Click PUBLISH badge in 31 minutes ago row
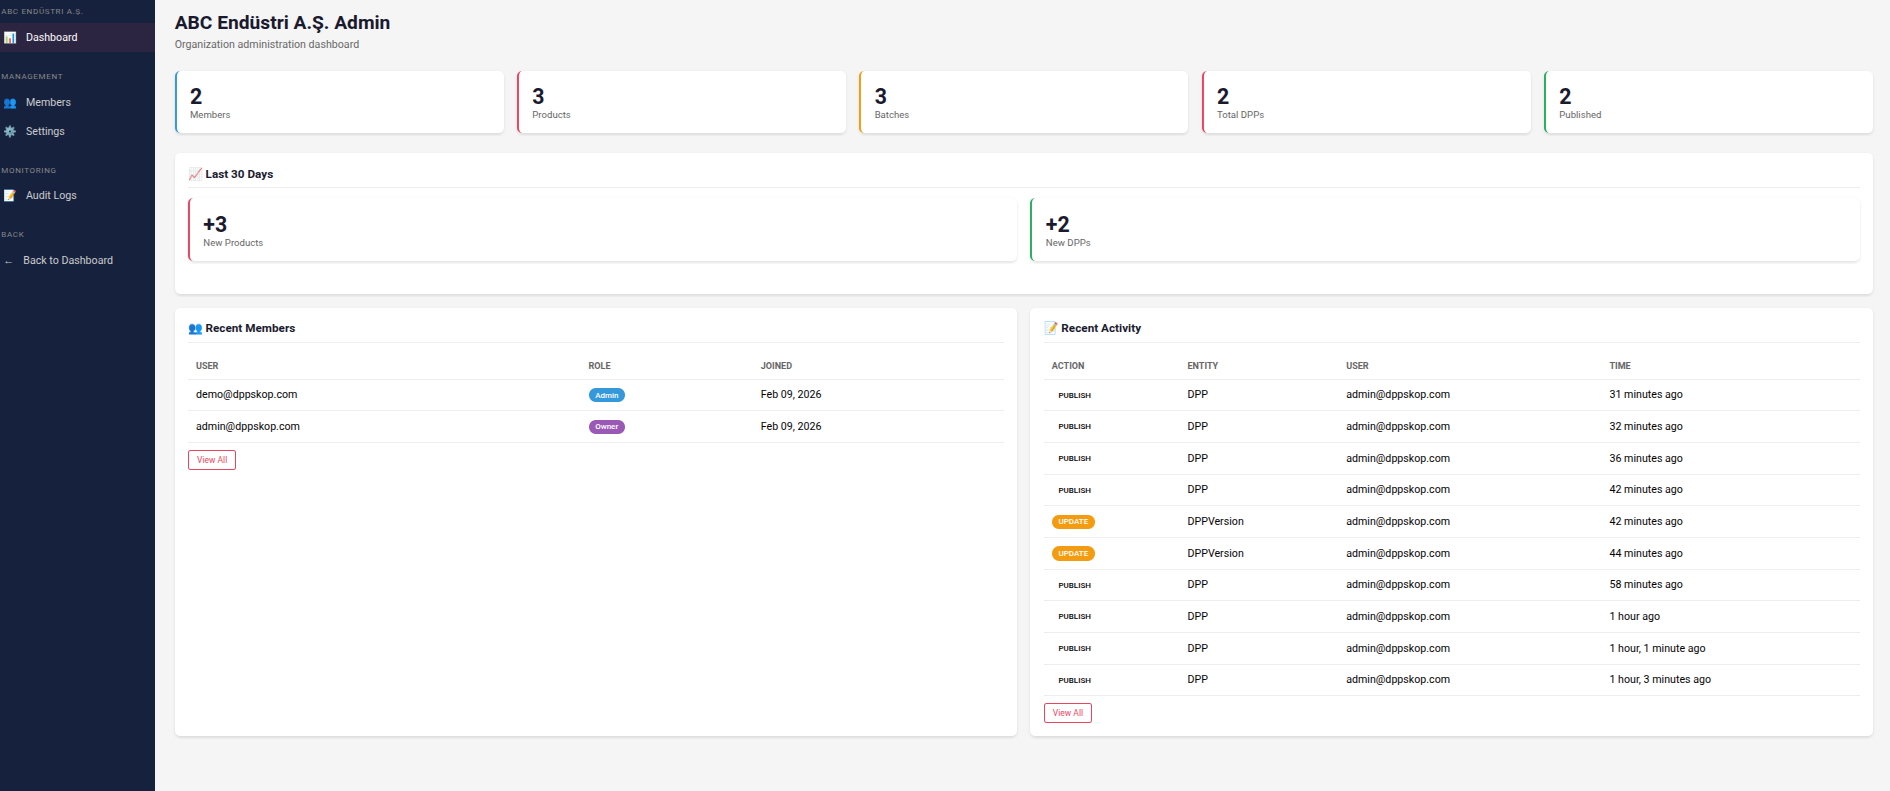 (x=1075, y=396)
